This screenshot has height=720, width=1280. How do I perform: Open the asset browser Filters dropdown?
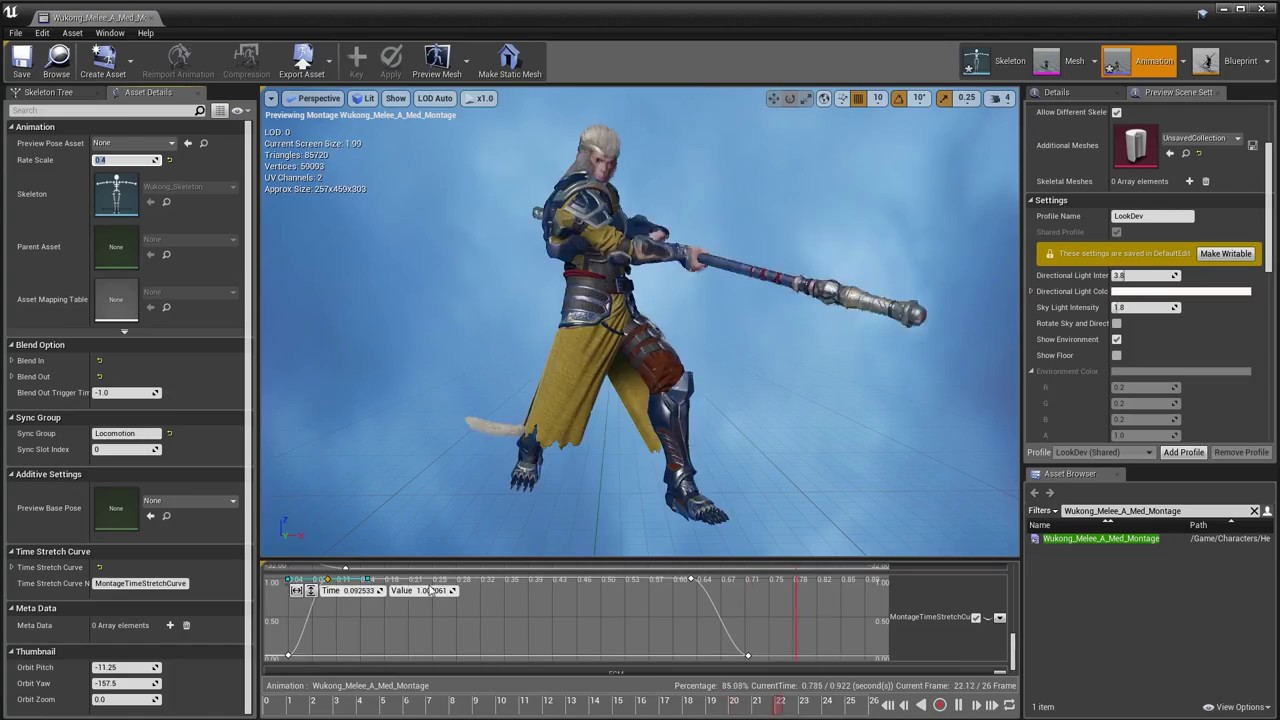[x=1043, y=511]
